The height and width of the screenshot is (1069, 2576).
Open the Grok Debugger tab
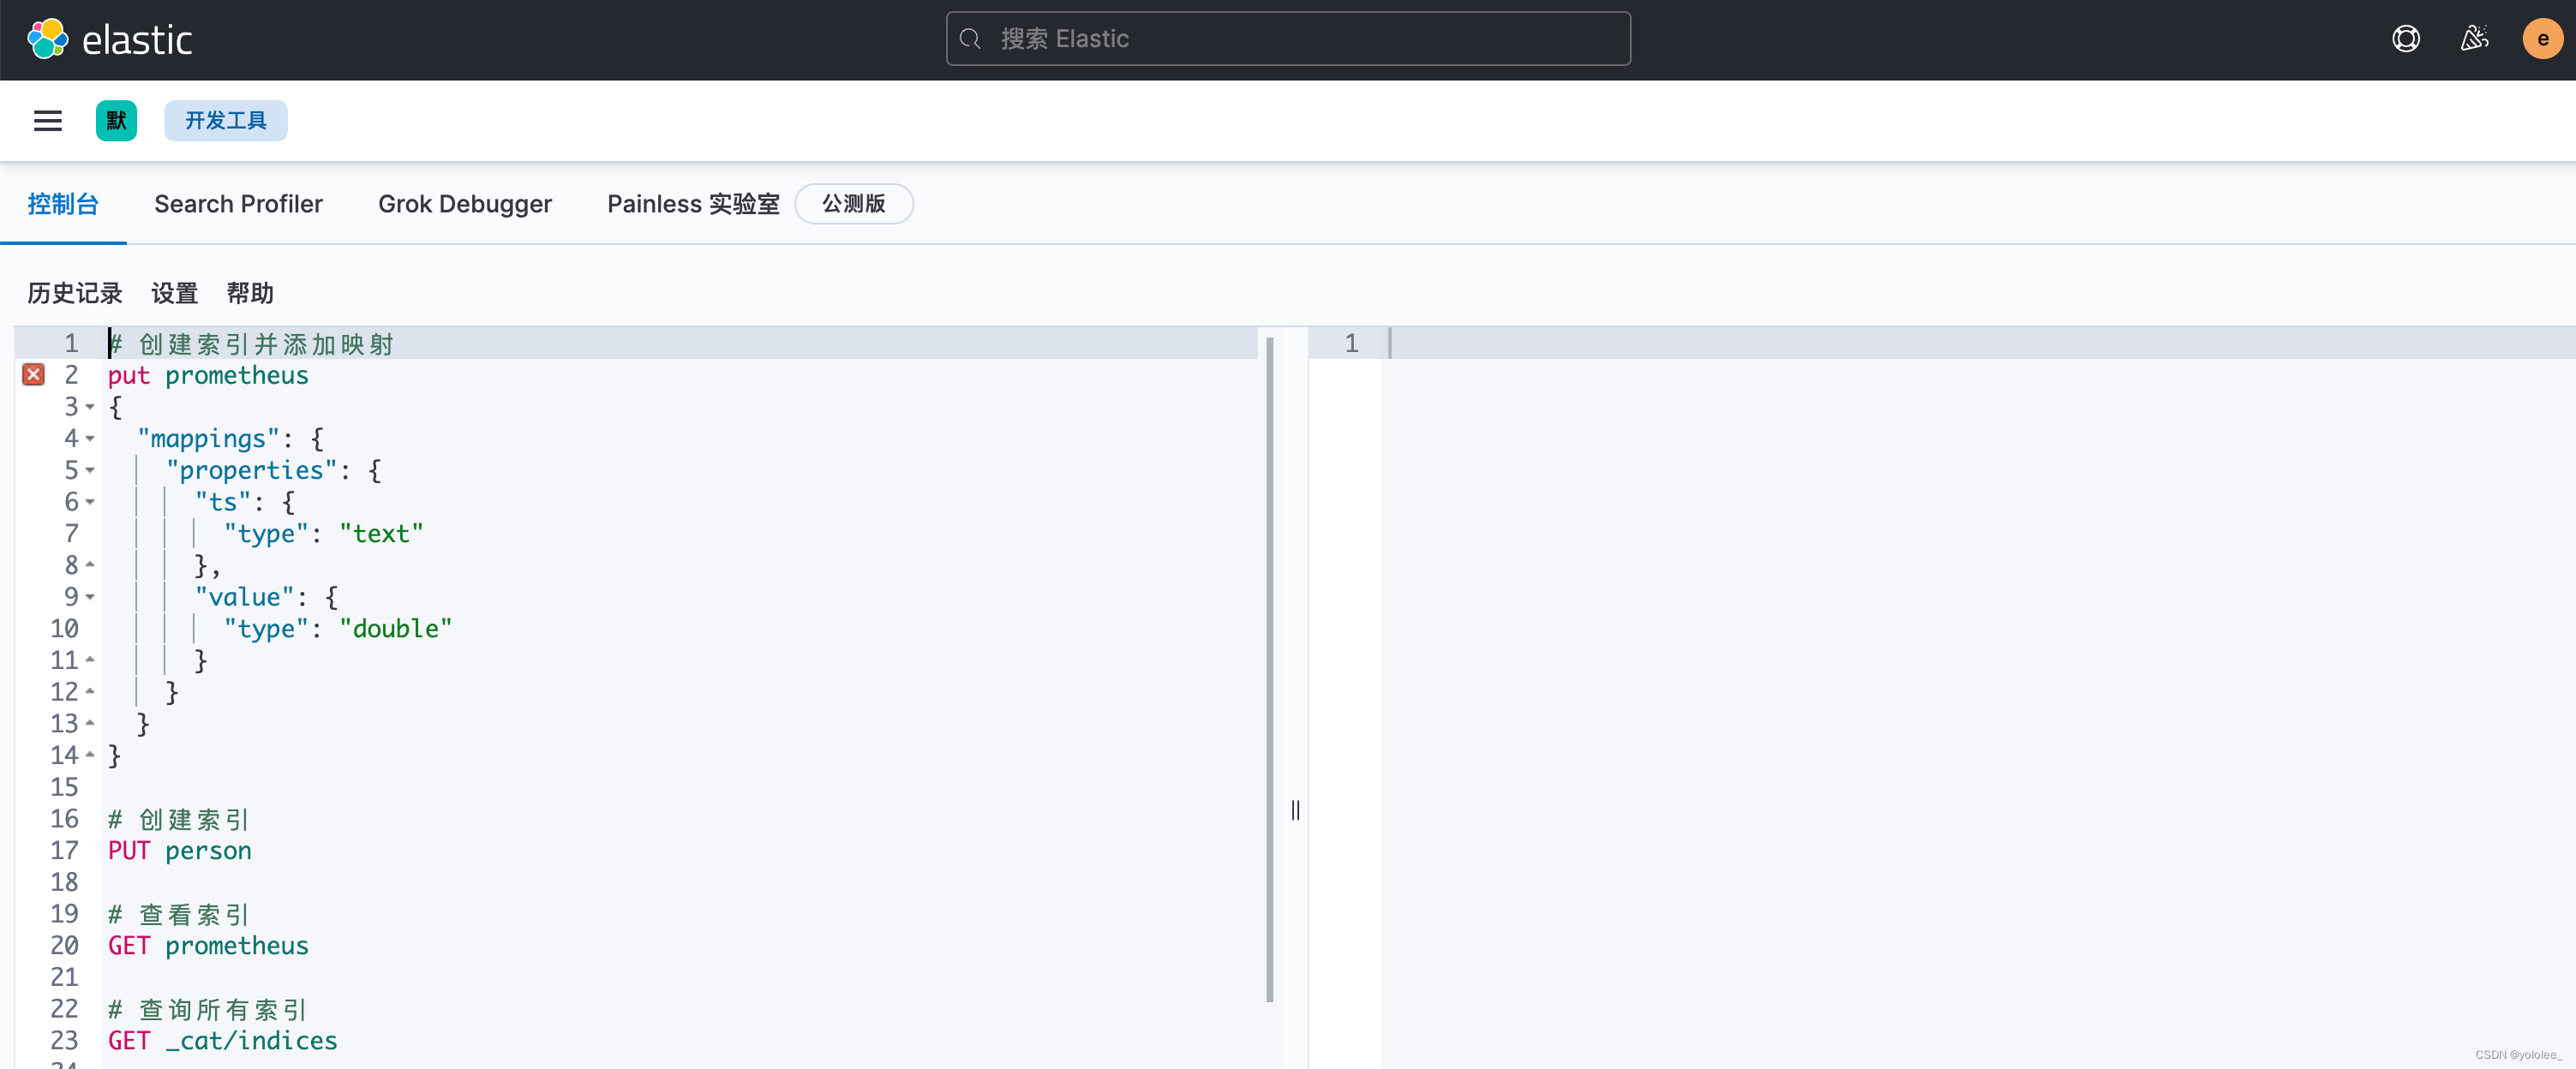click(x=464, y=203)
